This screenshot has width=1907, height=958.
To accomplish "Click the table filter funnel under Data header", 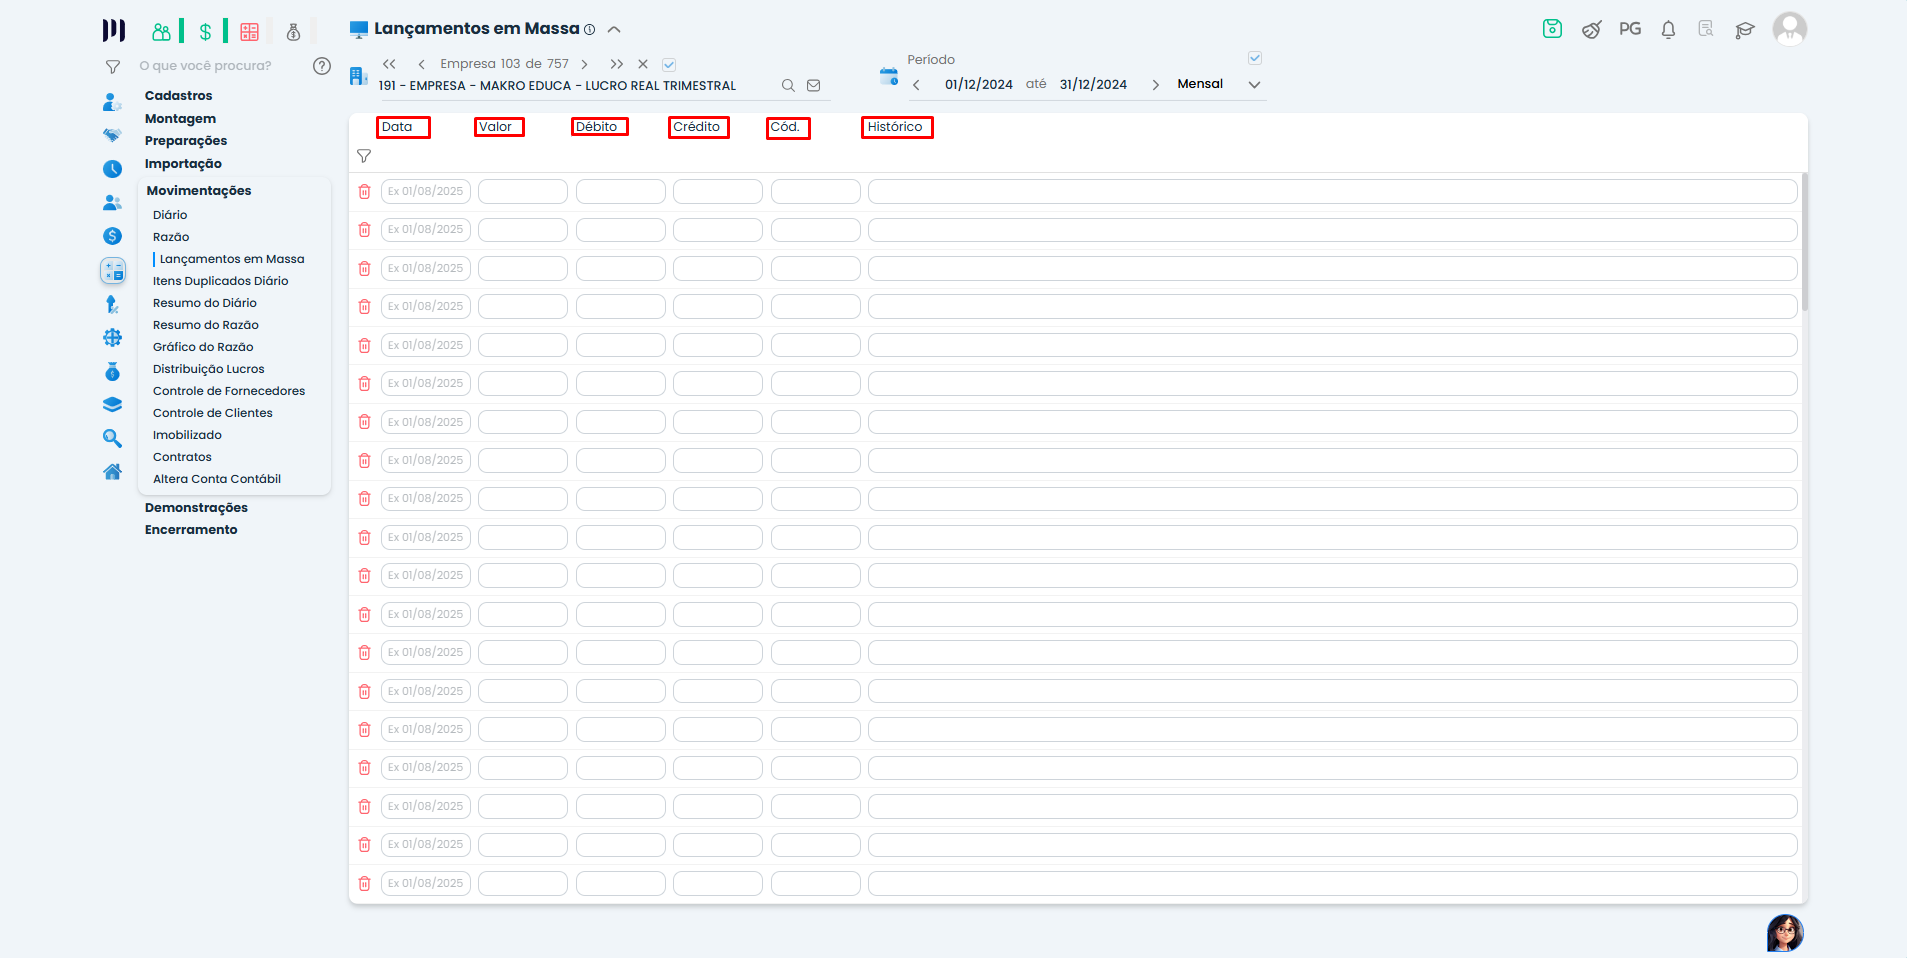I will (x=364, y=156).
